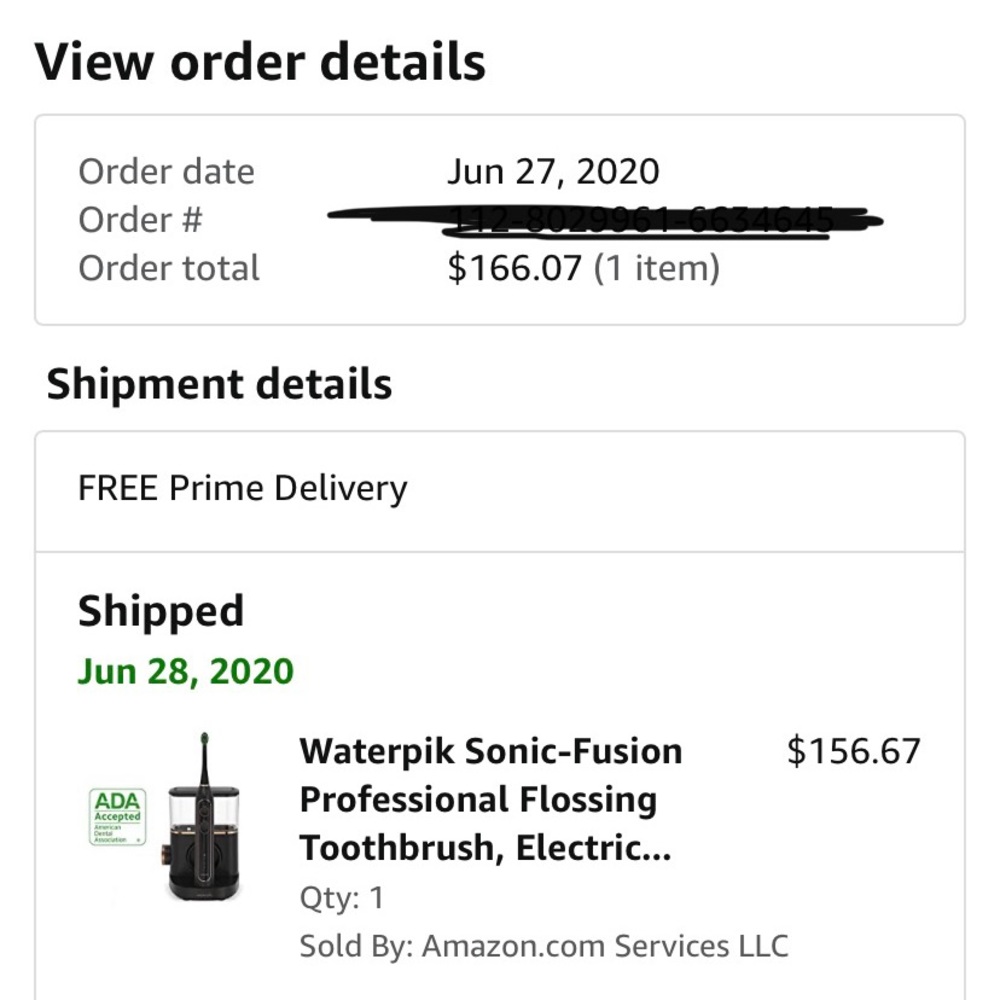Click the Shipped status heading
The height and width of the screenshot is (1000, 1000).
point(161,610)
